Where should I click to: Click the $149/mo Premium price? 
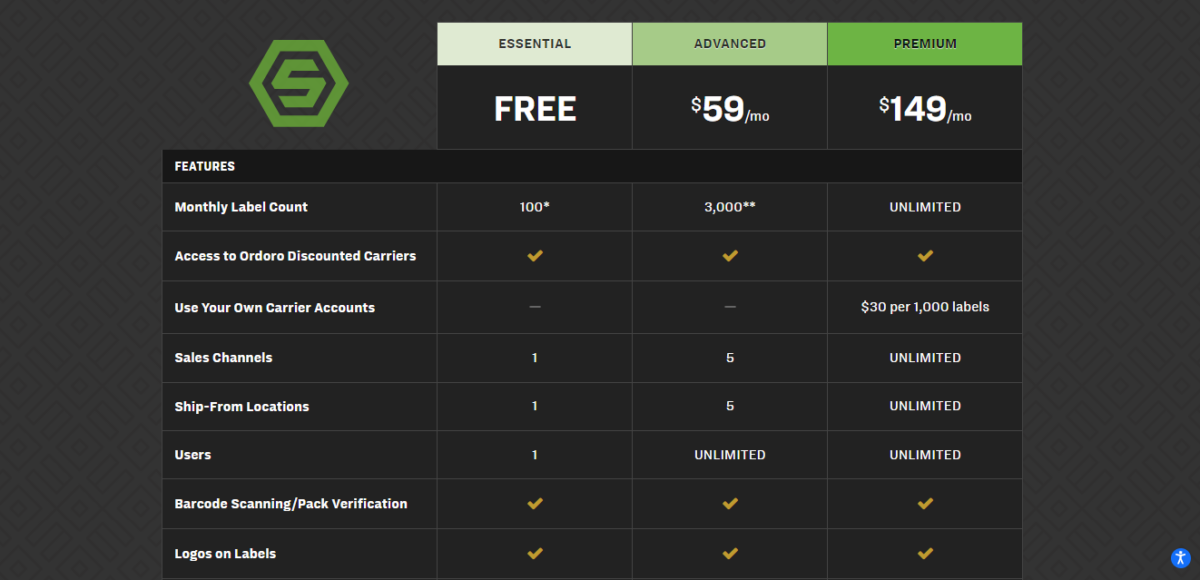coord(925,109)
